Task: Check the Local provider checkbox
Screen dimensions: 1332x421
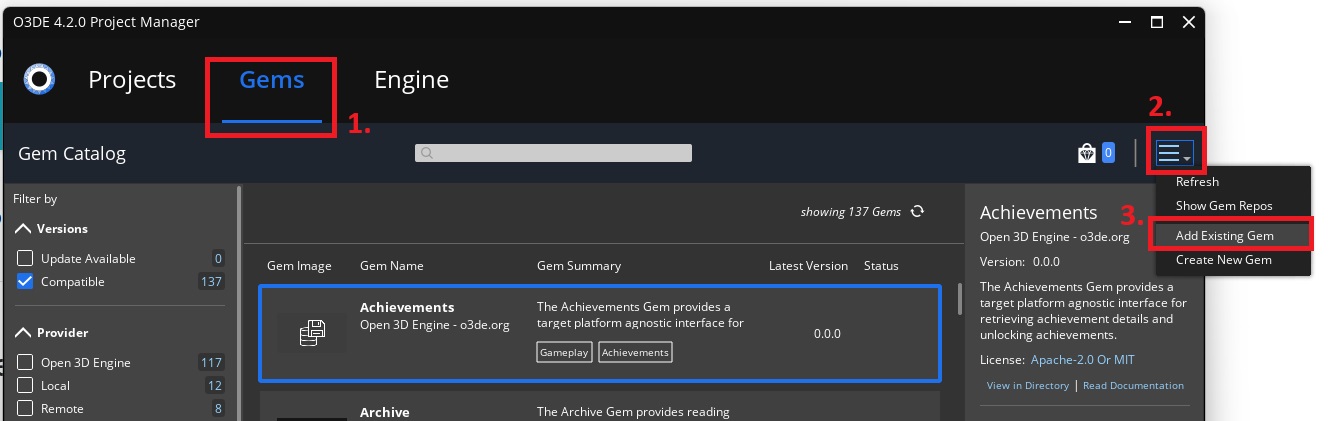Action: click(26, 385)
